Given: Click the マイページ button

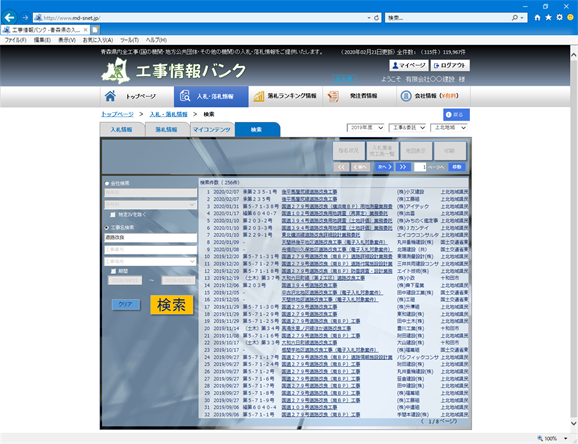Looking at the screenshot, I should coord(408,65).
